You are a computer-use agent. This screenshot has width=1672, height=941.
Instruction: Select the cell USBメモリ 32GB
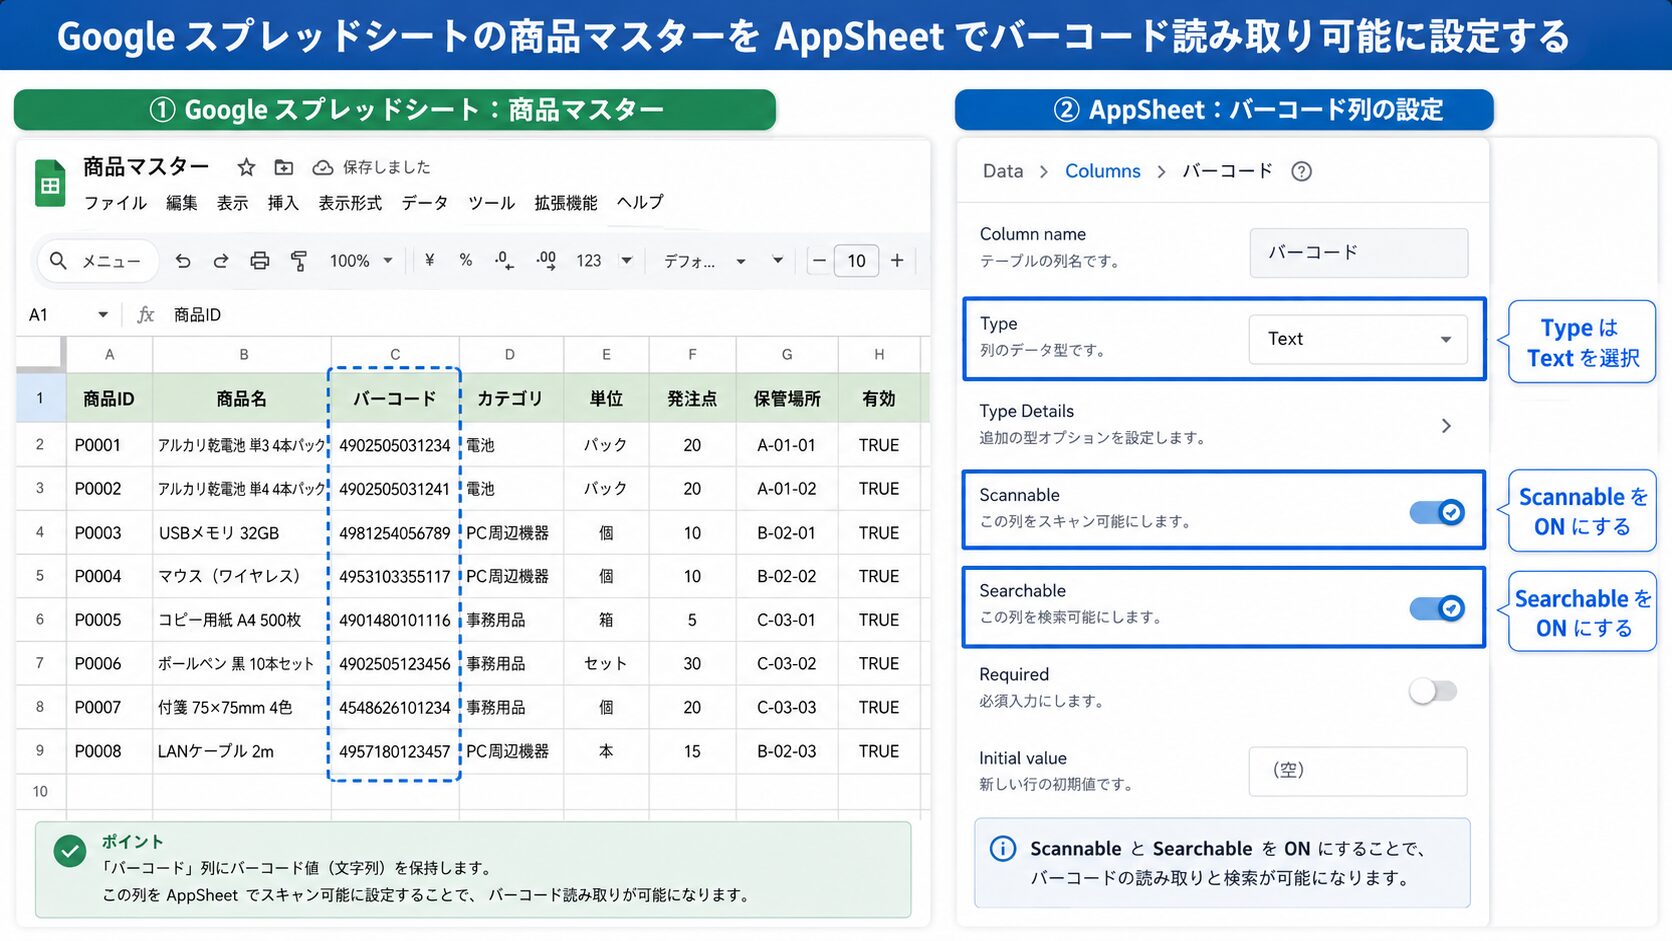coord(242,533)
